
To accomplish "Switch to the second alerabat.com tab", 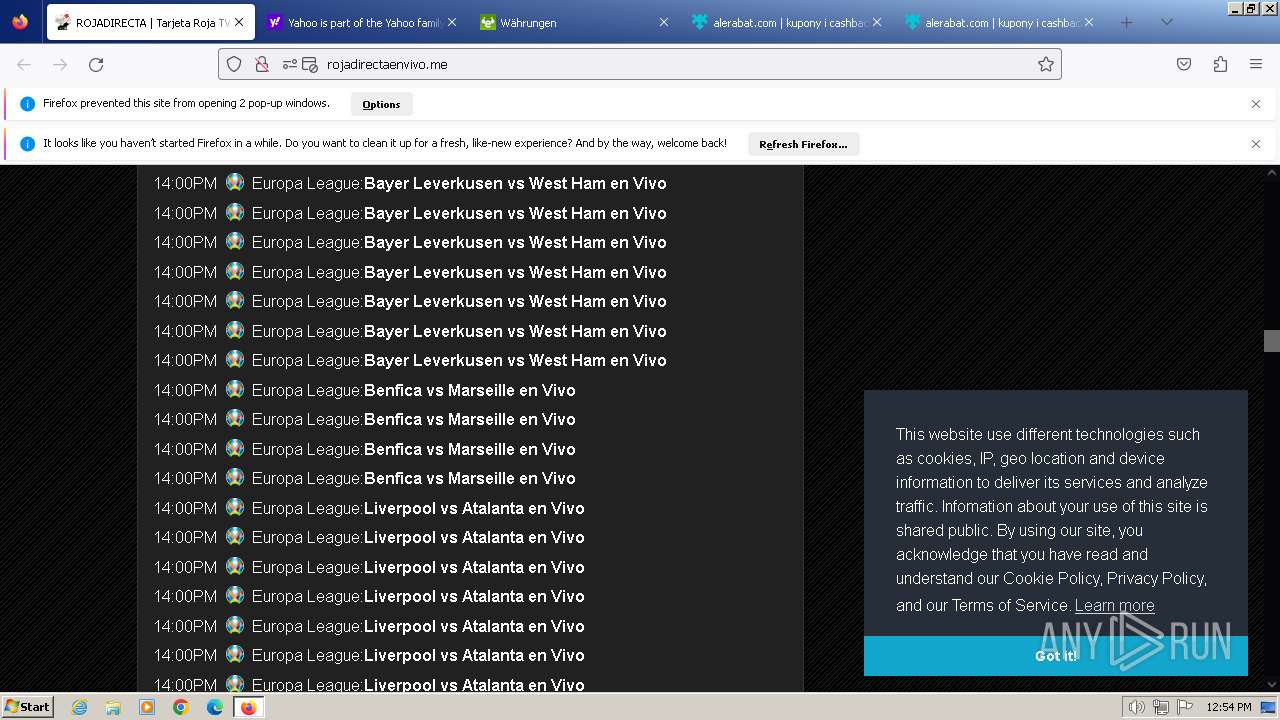I will (x=999, y=22).
